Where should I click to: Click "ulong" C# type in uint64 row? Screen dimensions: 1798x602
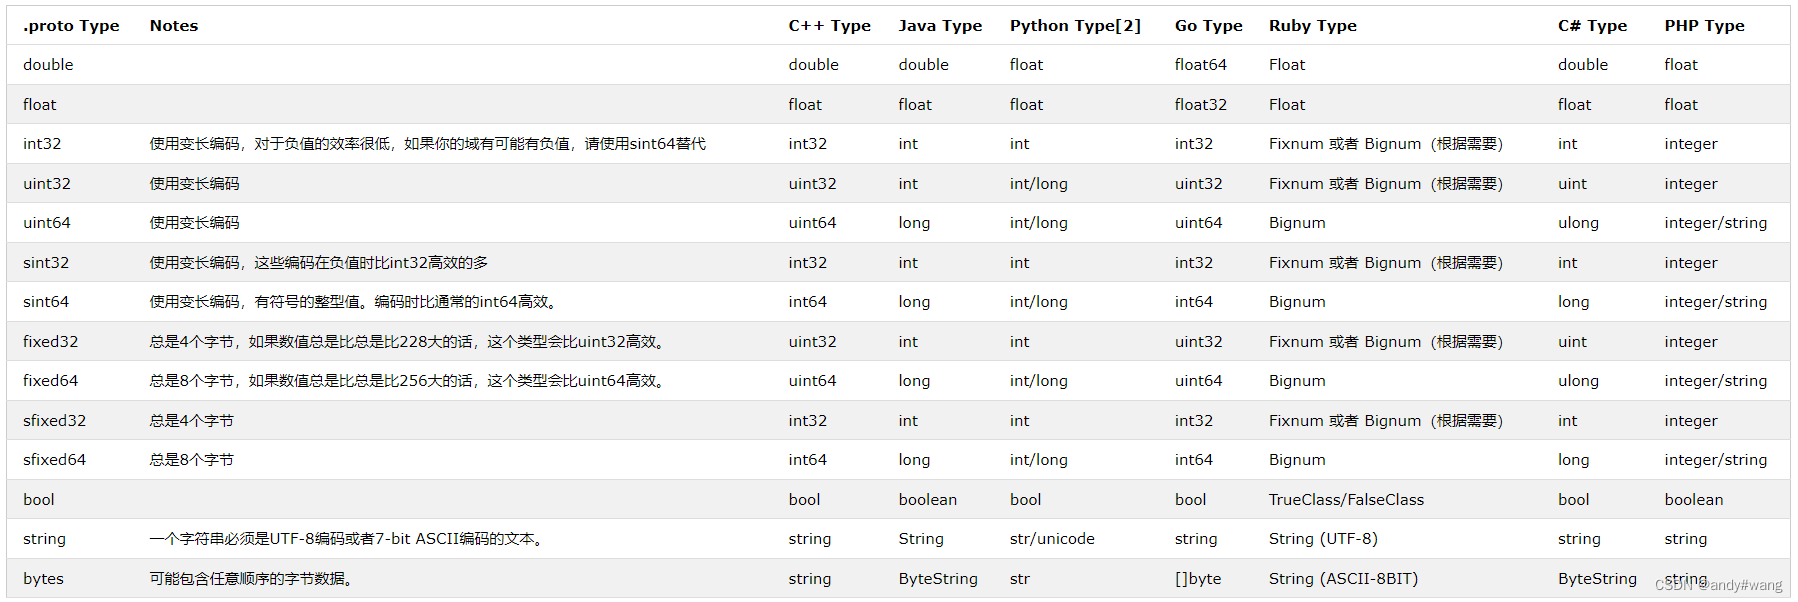click(1578, 223)
